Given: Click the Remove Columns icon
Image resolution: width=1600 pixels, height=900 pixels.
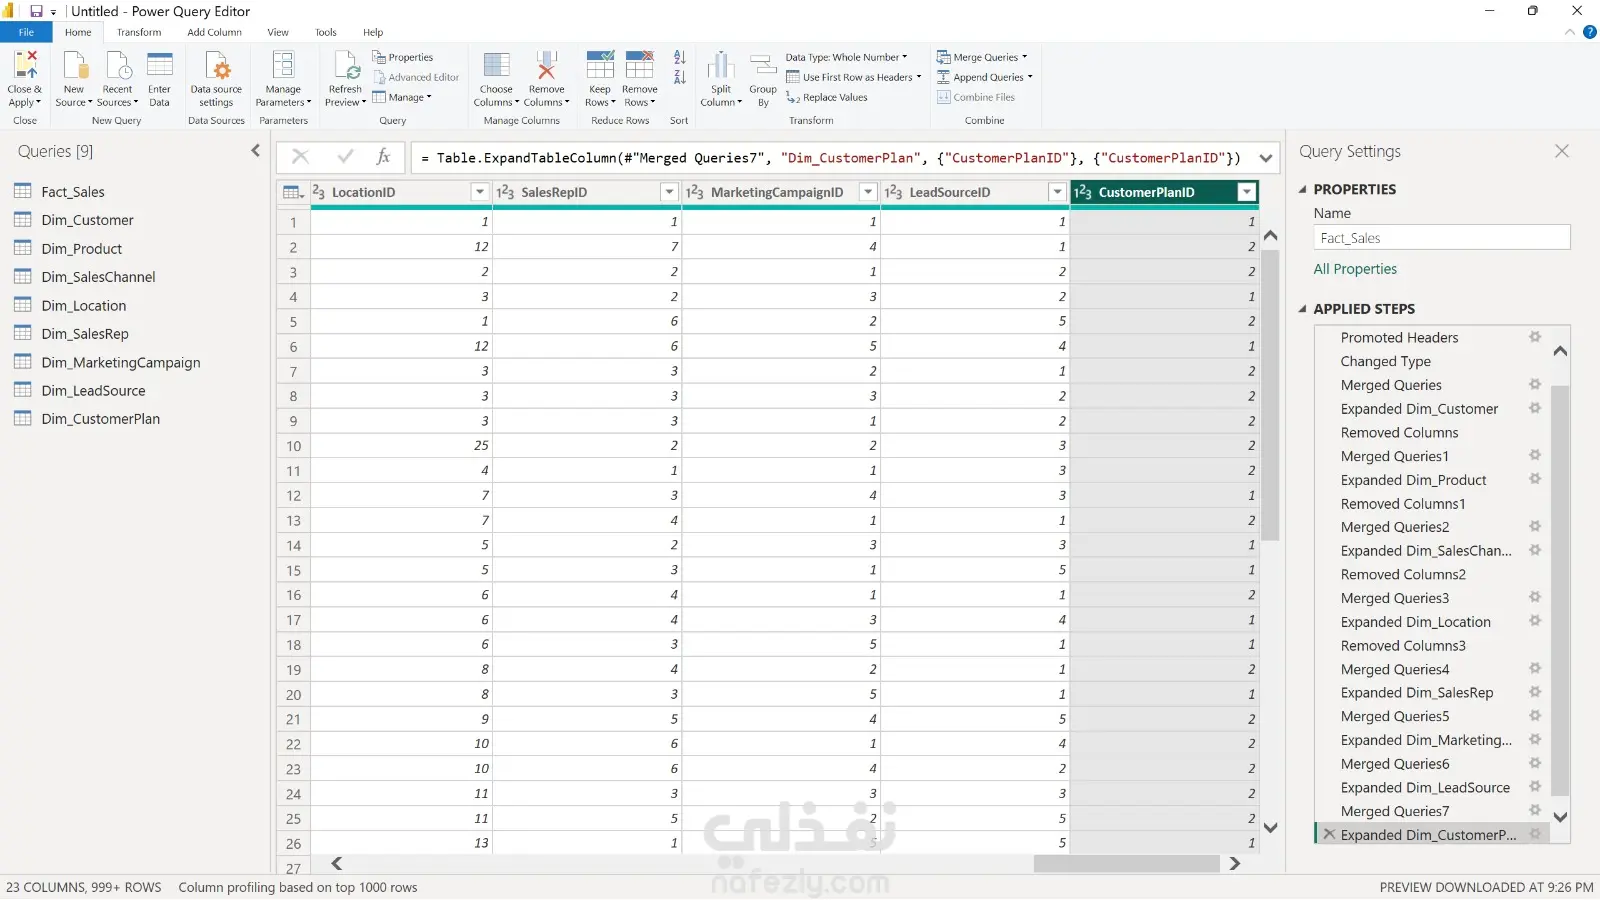Looking at the screenshot, I should click(x=546, y=66).
